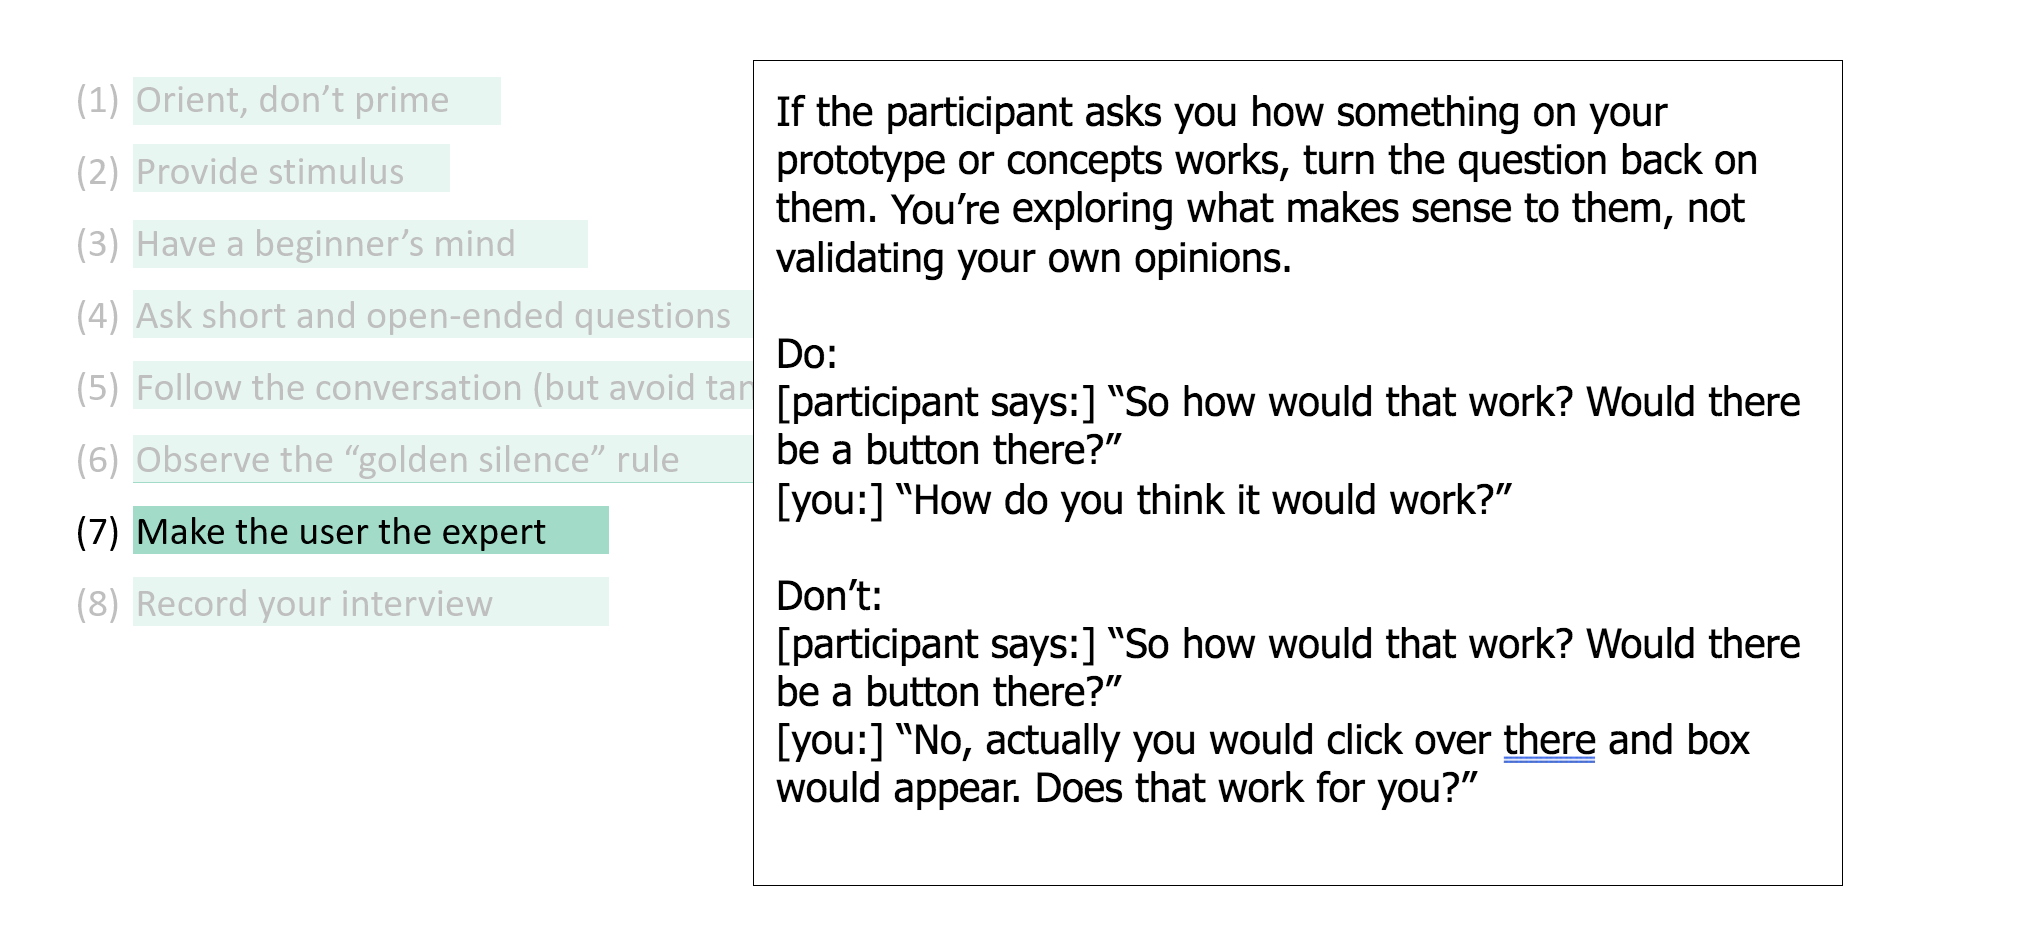Click the empty bottom area inside the text box
Screen dimensions: 2036x936
(1297, 848)
